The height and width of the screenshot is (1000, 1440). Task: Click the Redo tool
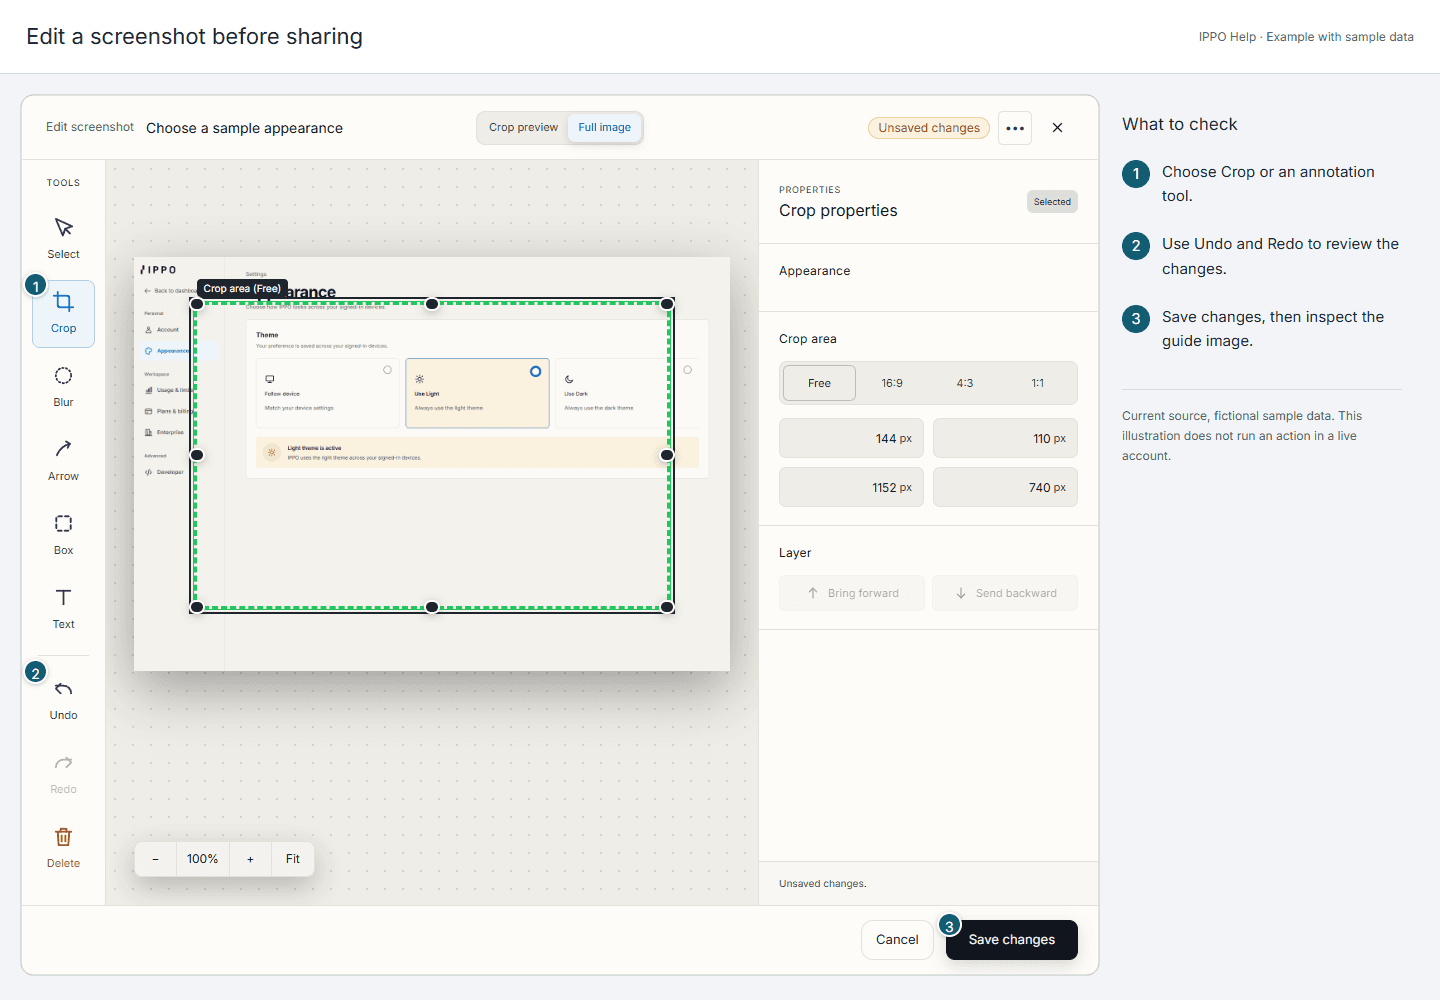[x=63, y=774]
